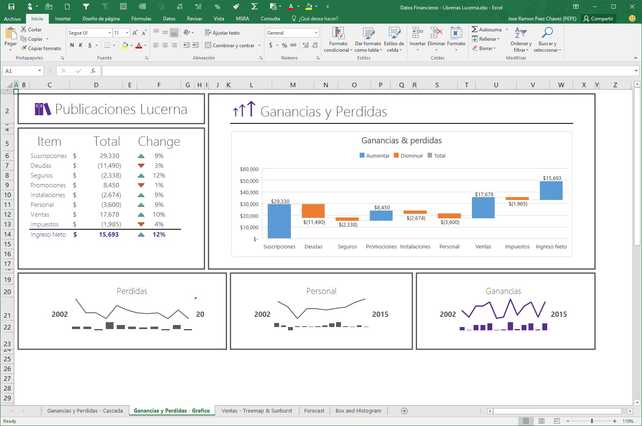Open Buscar y seleccionar magnifier
The image size is (642, 426).
[547, 39]
